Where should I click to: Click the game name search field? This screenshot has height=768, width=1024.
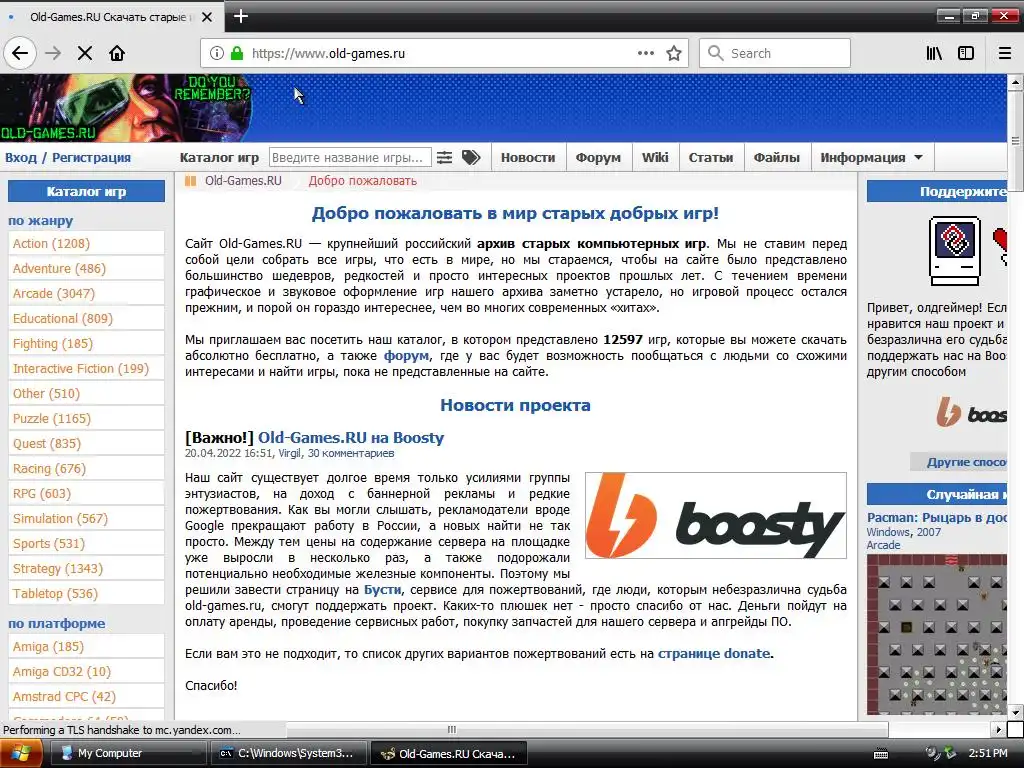pos(350,157)
